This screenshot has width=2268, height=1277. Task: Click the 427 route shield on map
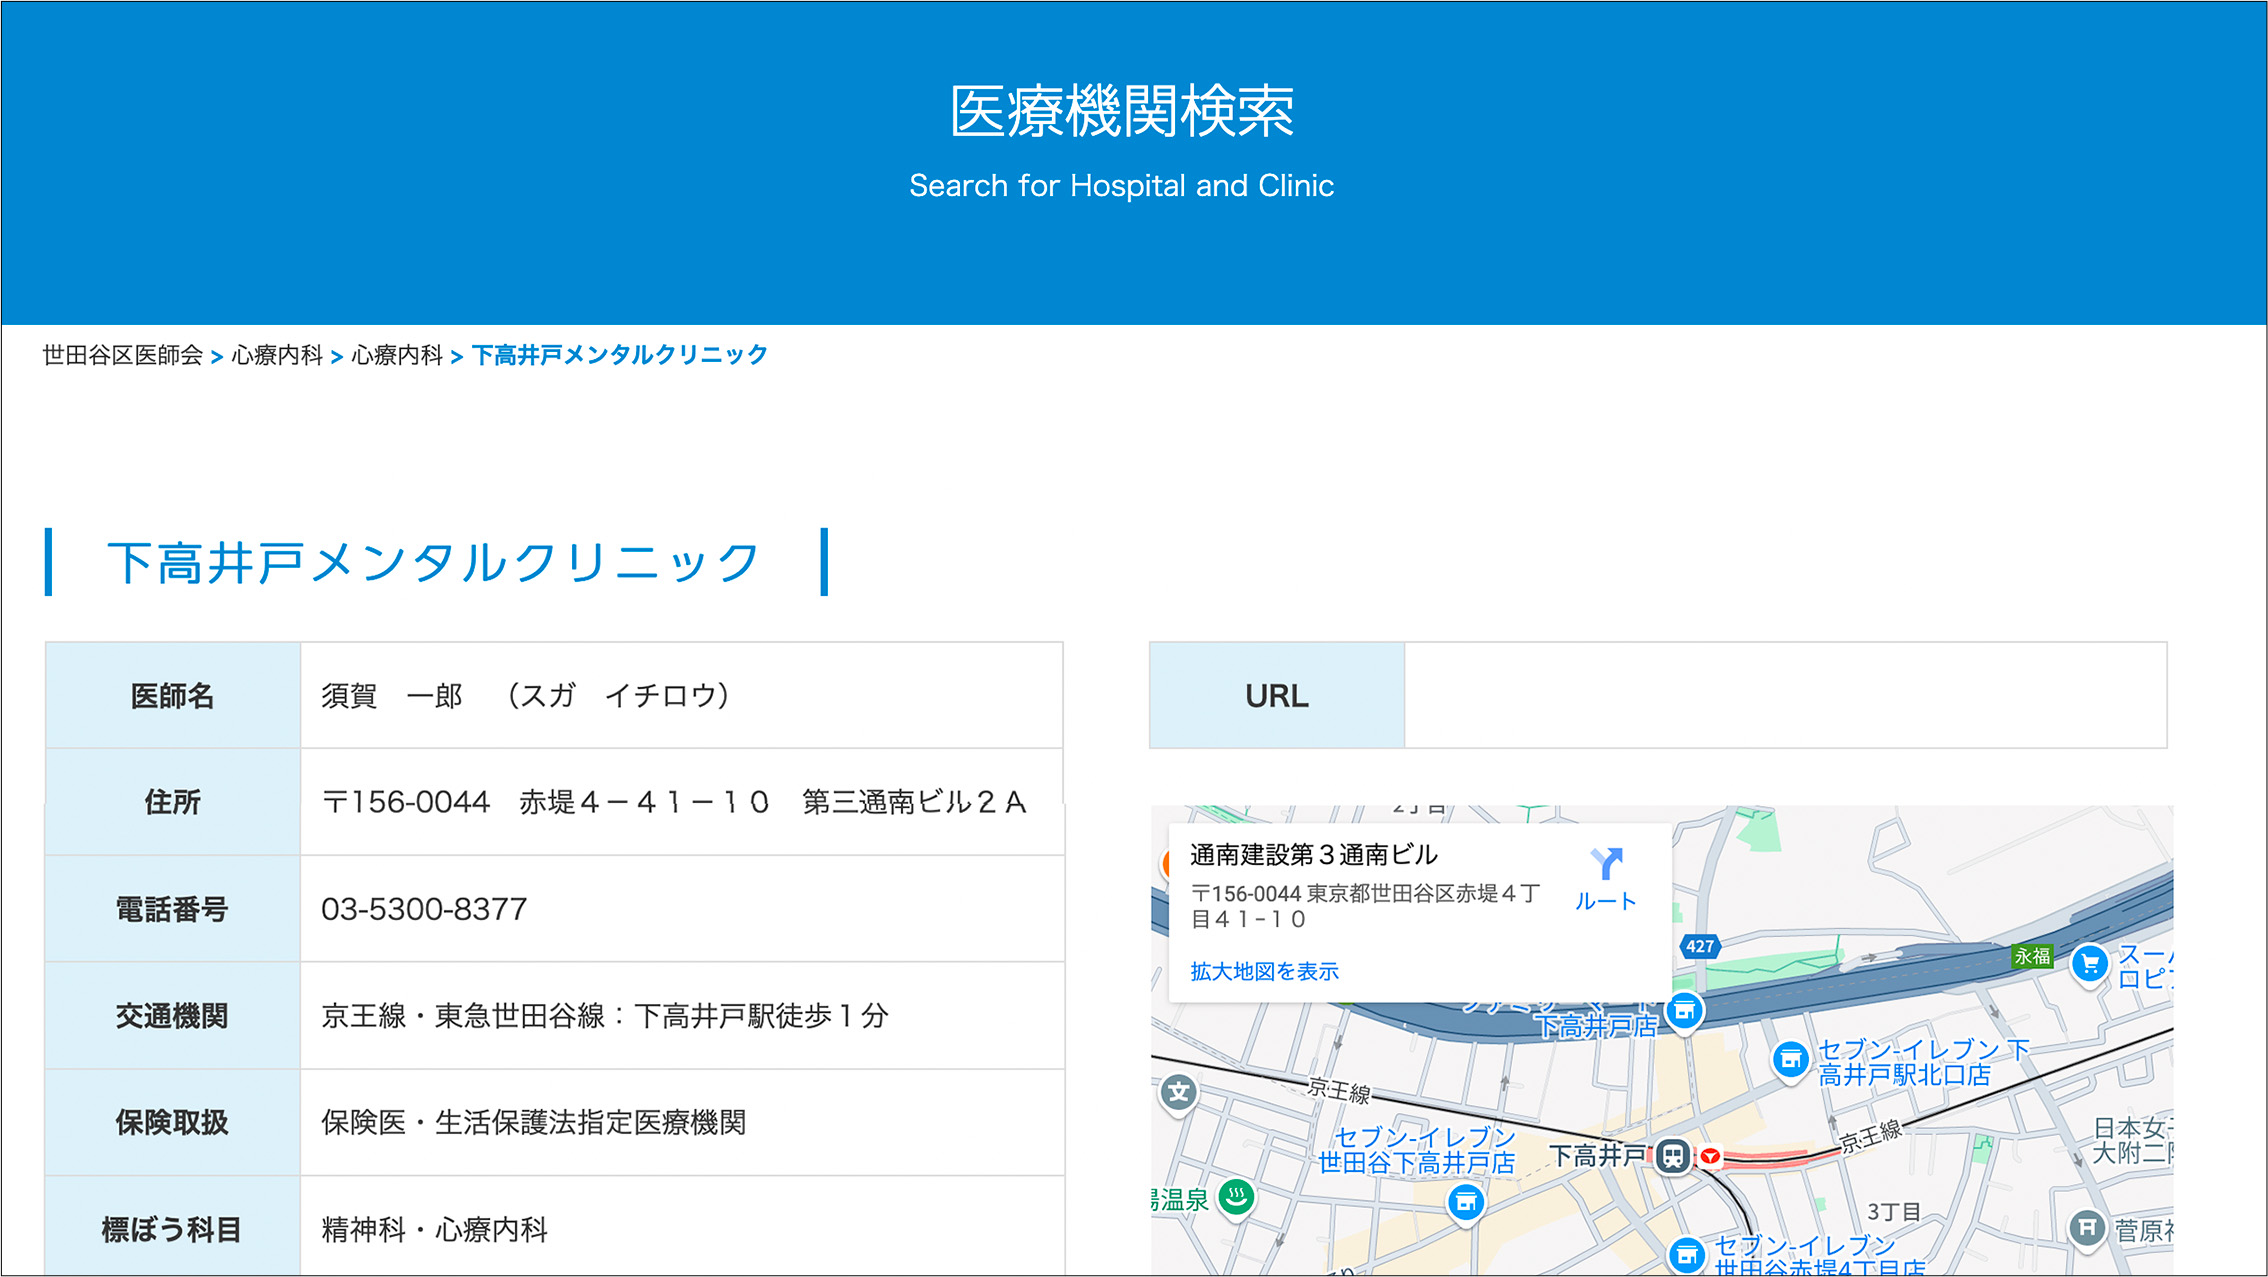pyautogui.click(x=1700, y=946)
